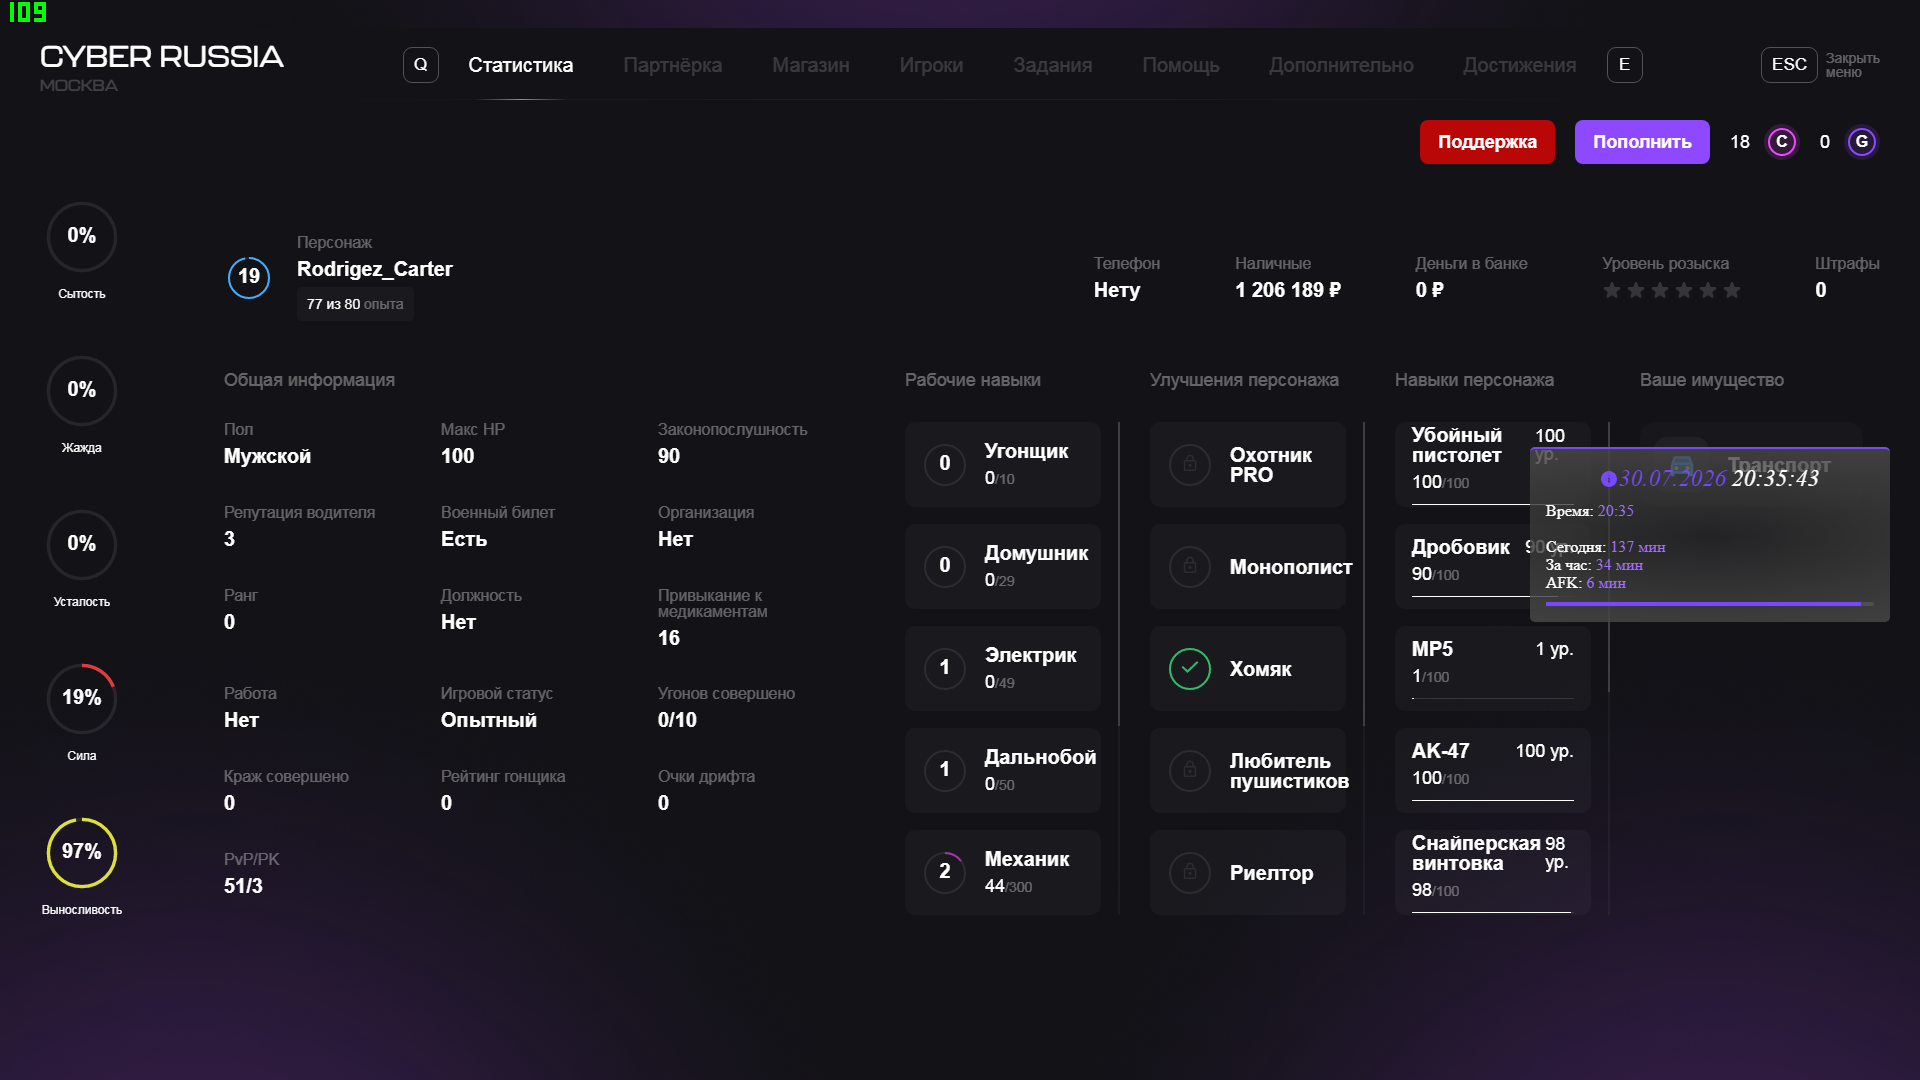Click the lock icon on Любитель пушистиков
The width and height of the screenshot is (1920, 1080).
click(x=1190, y=771)
